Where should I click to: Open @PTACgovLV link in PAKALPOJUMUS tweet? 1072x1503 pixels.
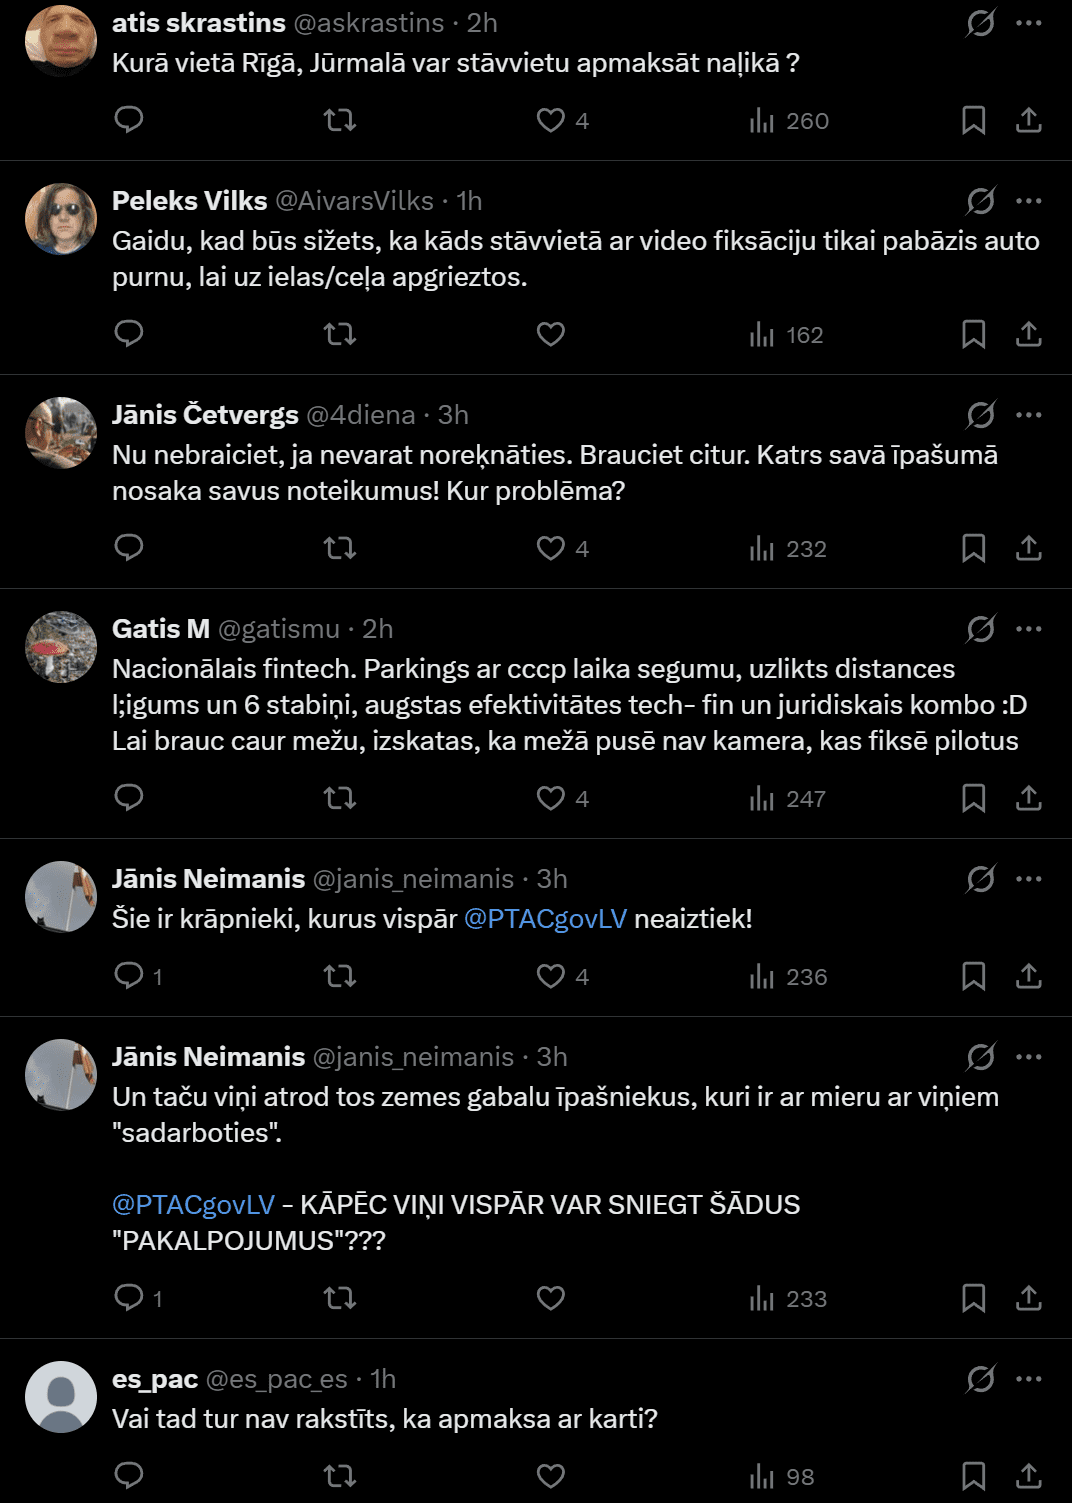click(193, 1205)
